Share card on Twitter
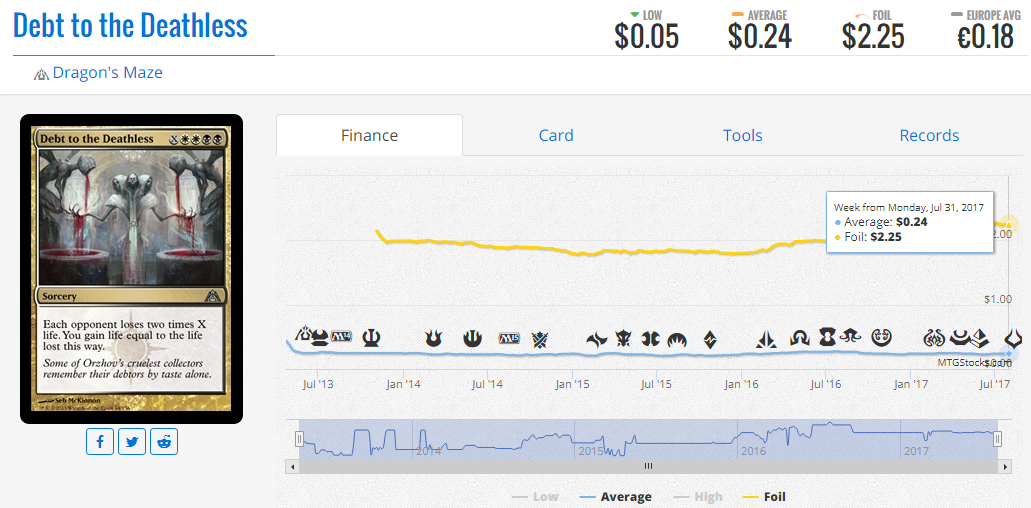 pos(132,442)
